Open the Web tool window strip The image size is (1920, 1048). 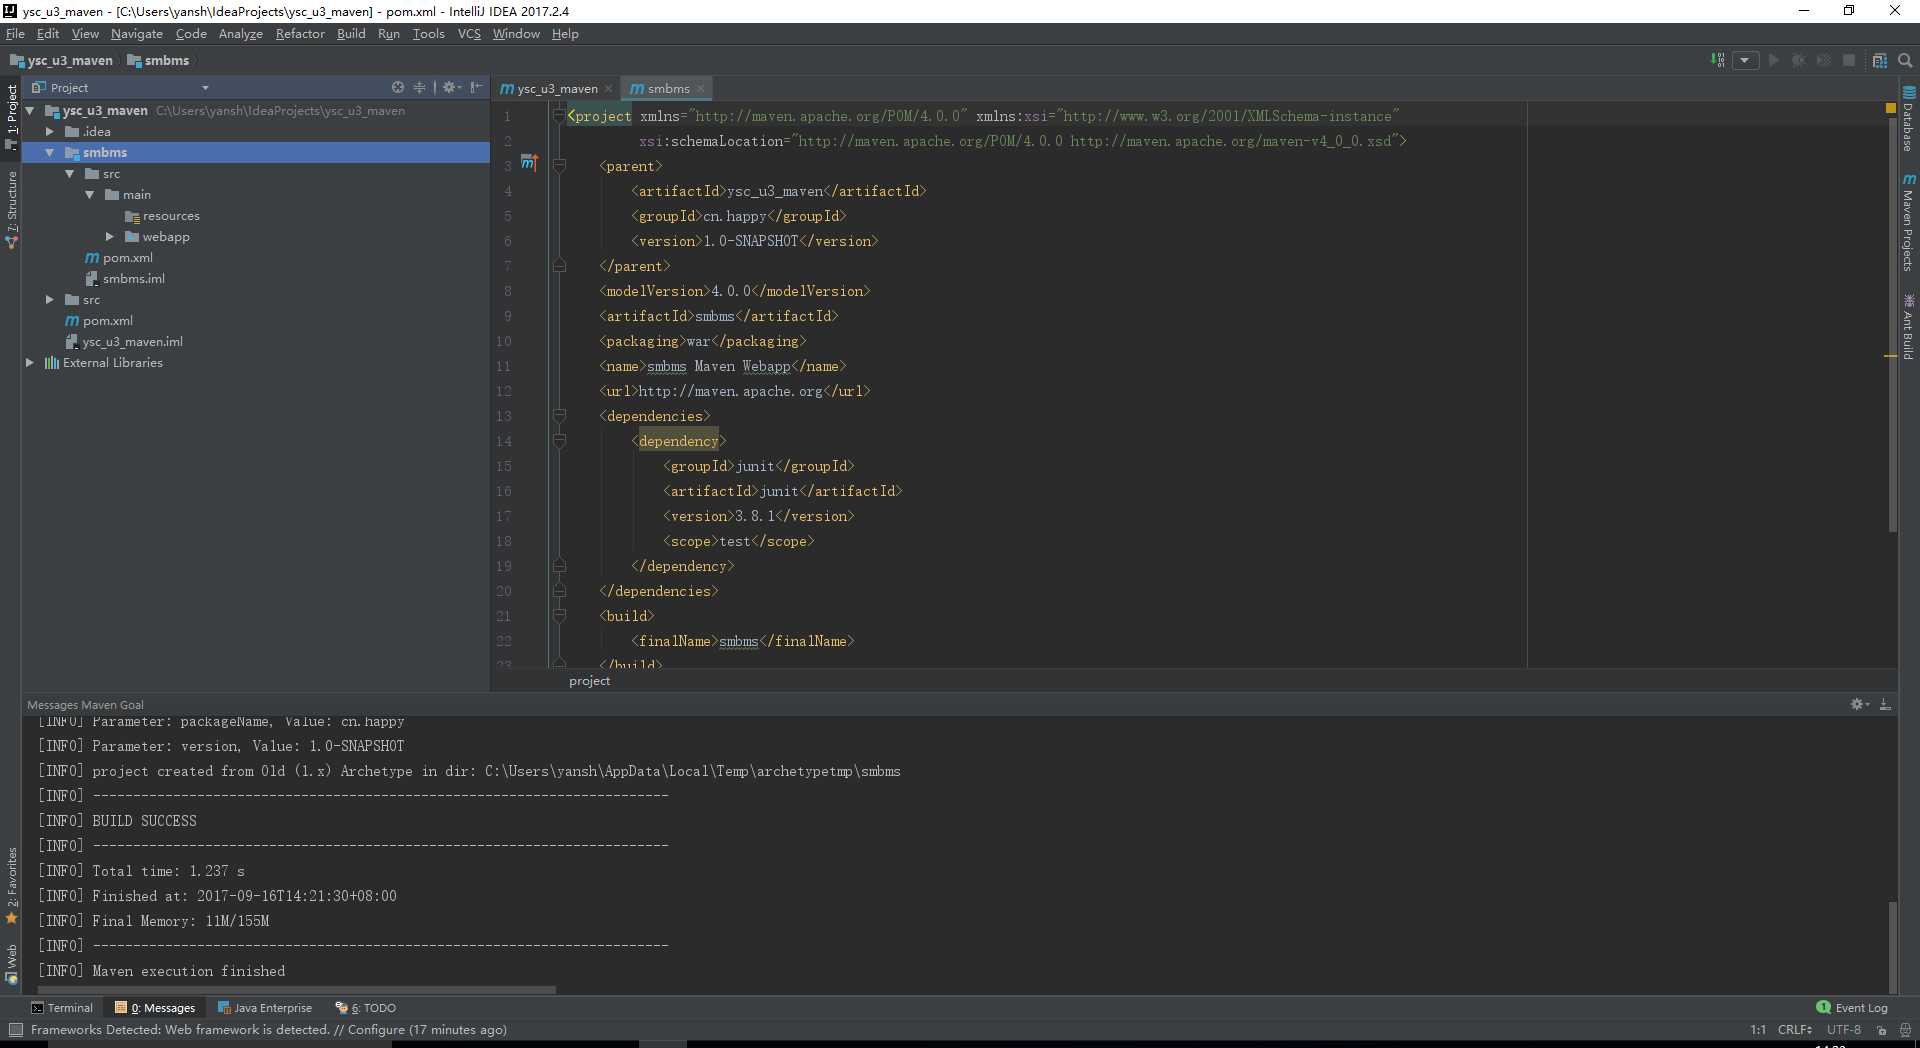[11, 963]
